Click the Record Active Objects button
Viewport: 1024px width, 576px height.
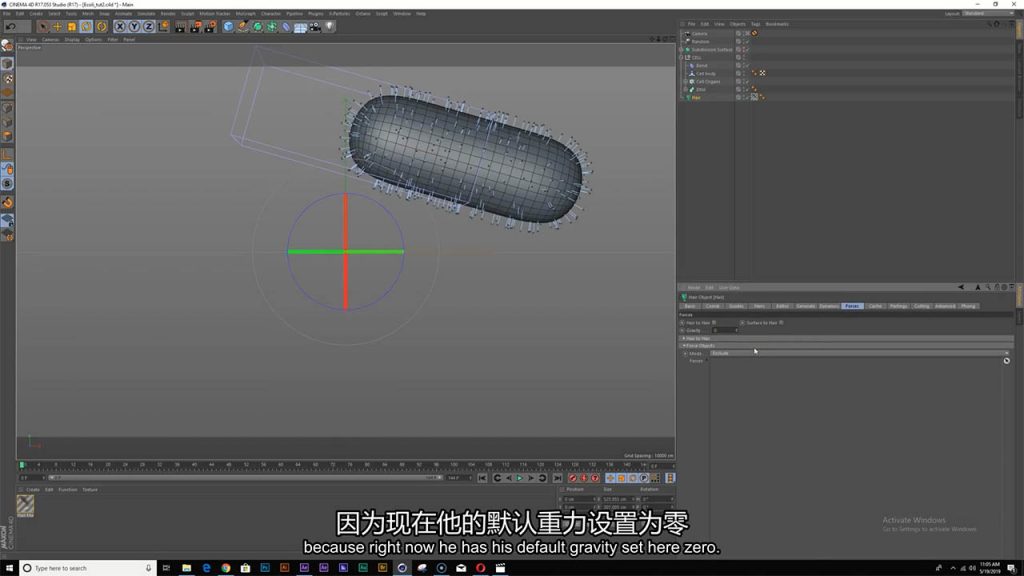point(573,478)
